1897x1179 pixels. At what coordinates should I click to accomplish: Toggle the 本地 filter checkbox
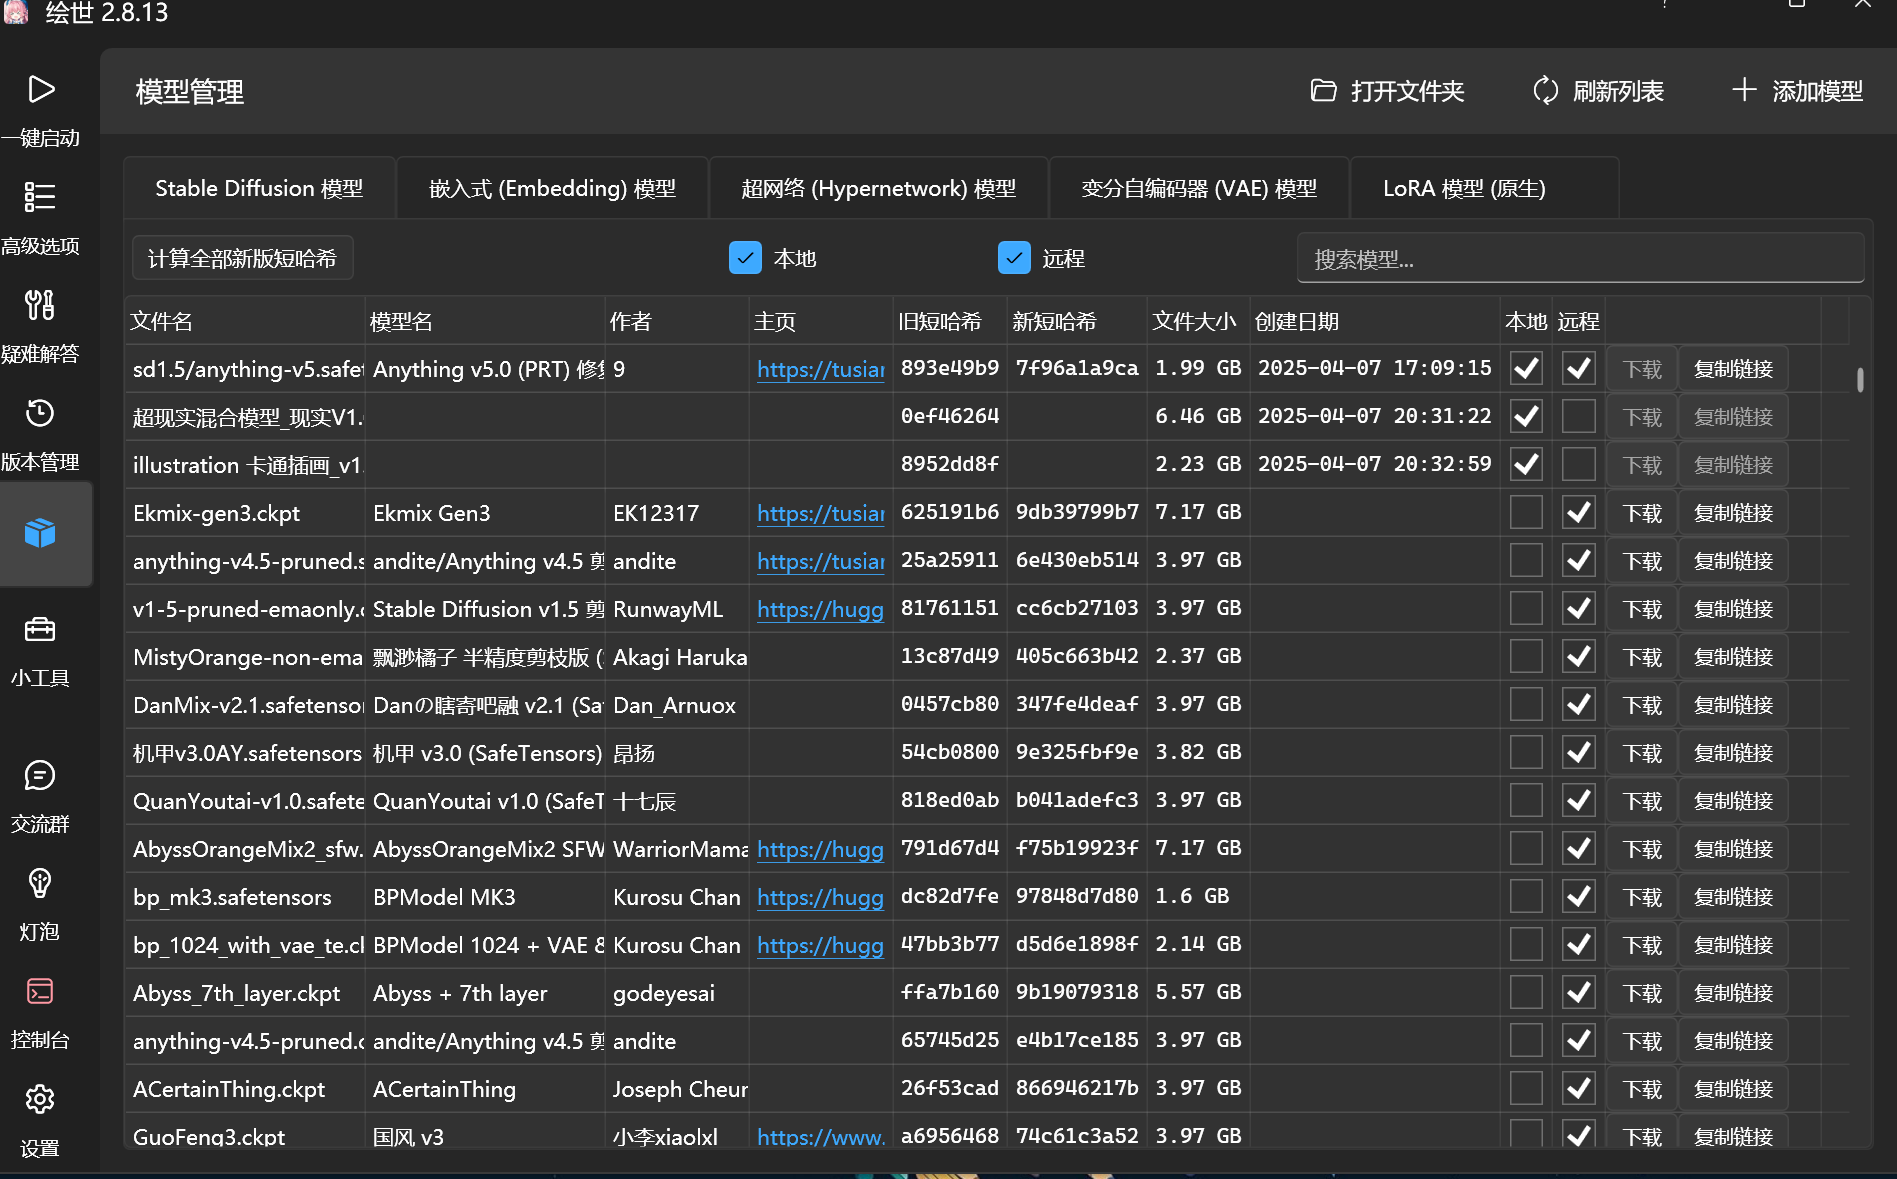click(x=746, y=258)
